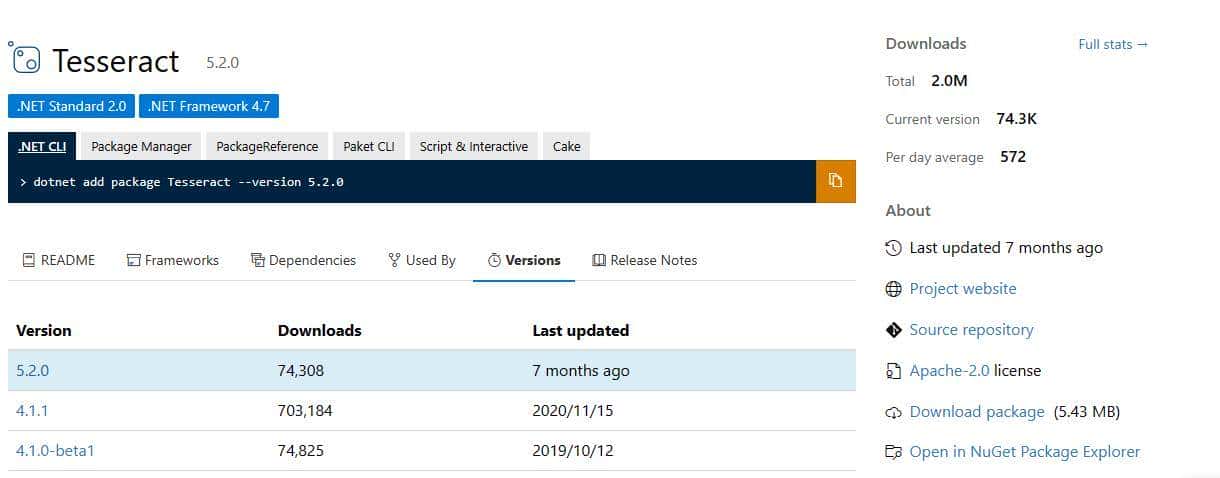Click the README book icon
This screenshot has height=478, width=1220.
click(28, 260)
